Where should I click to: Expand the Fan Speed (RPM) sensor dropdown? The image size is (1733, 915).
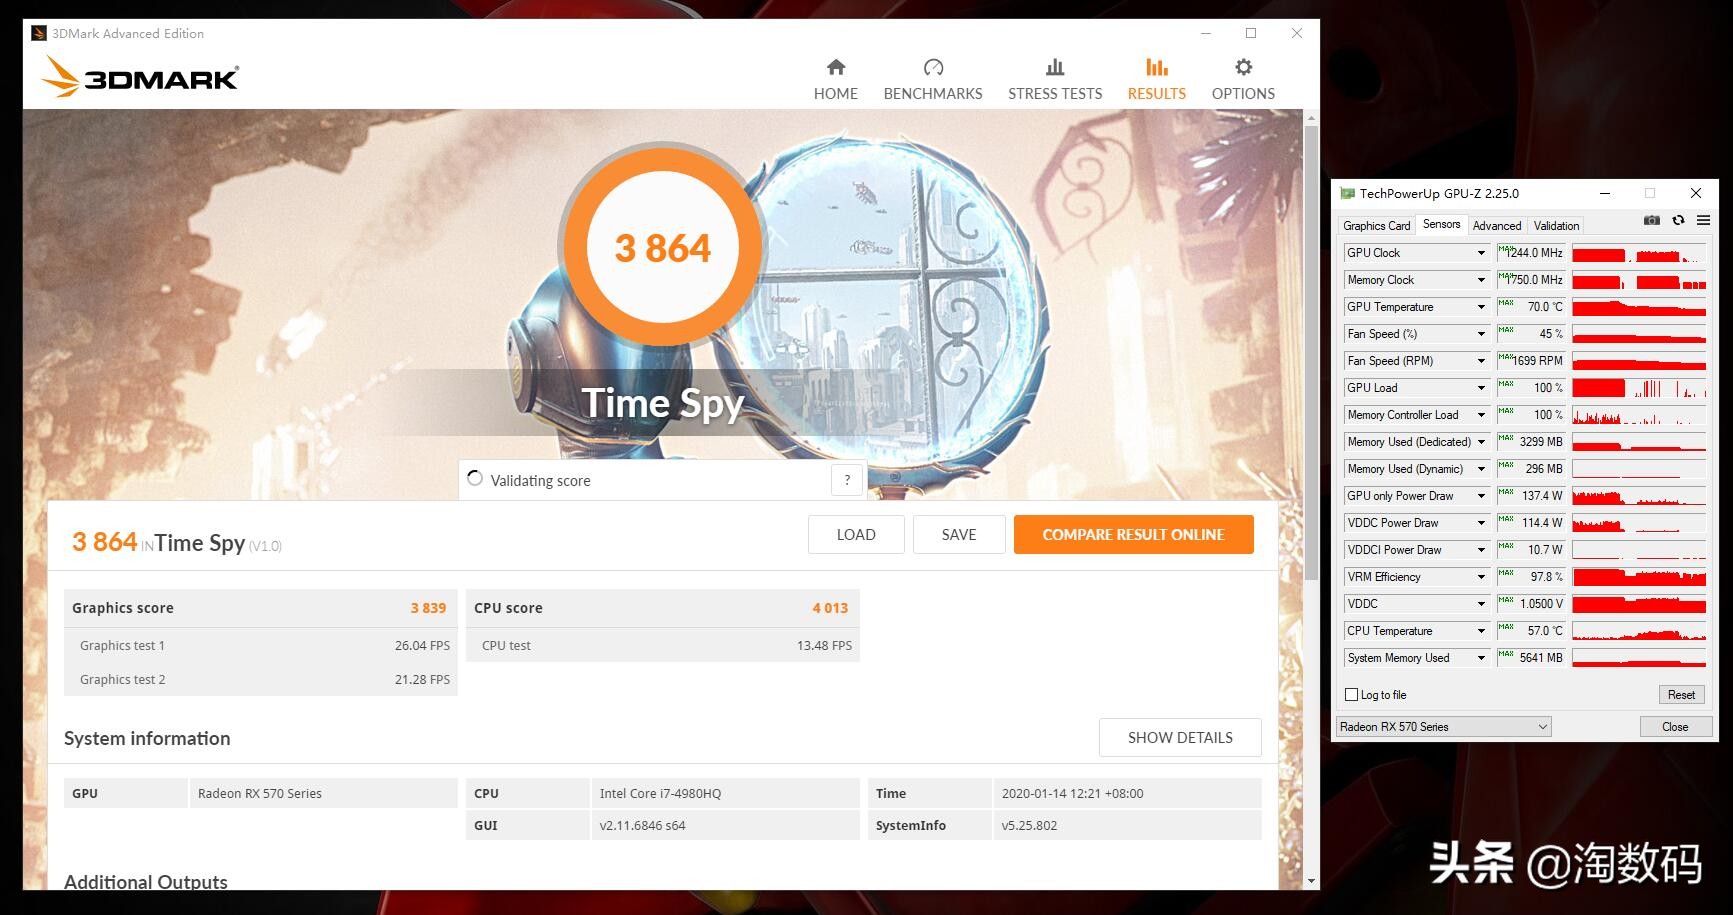1481,361
